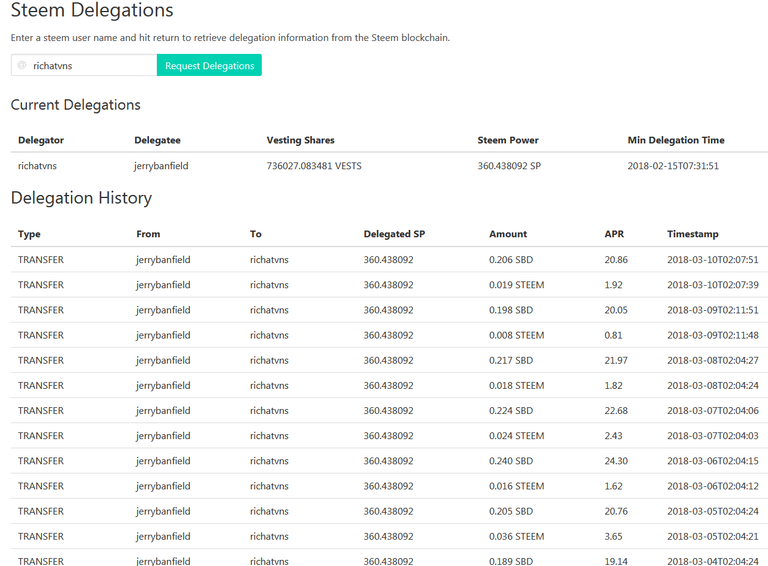Click the 0.036 STEEM amount cell
Viewport: 768px width, 566px height.
(516, 536)
